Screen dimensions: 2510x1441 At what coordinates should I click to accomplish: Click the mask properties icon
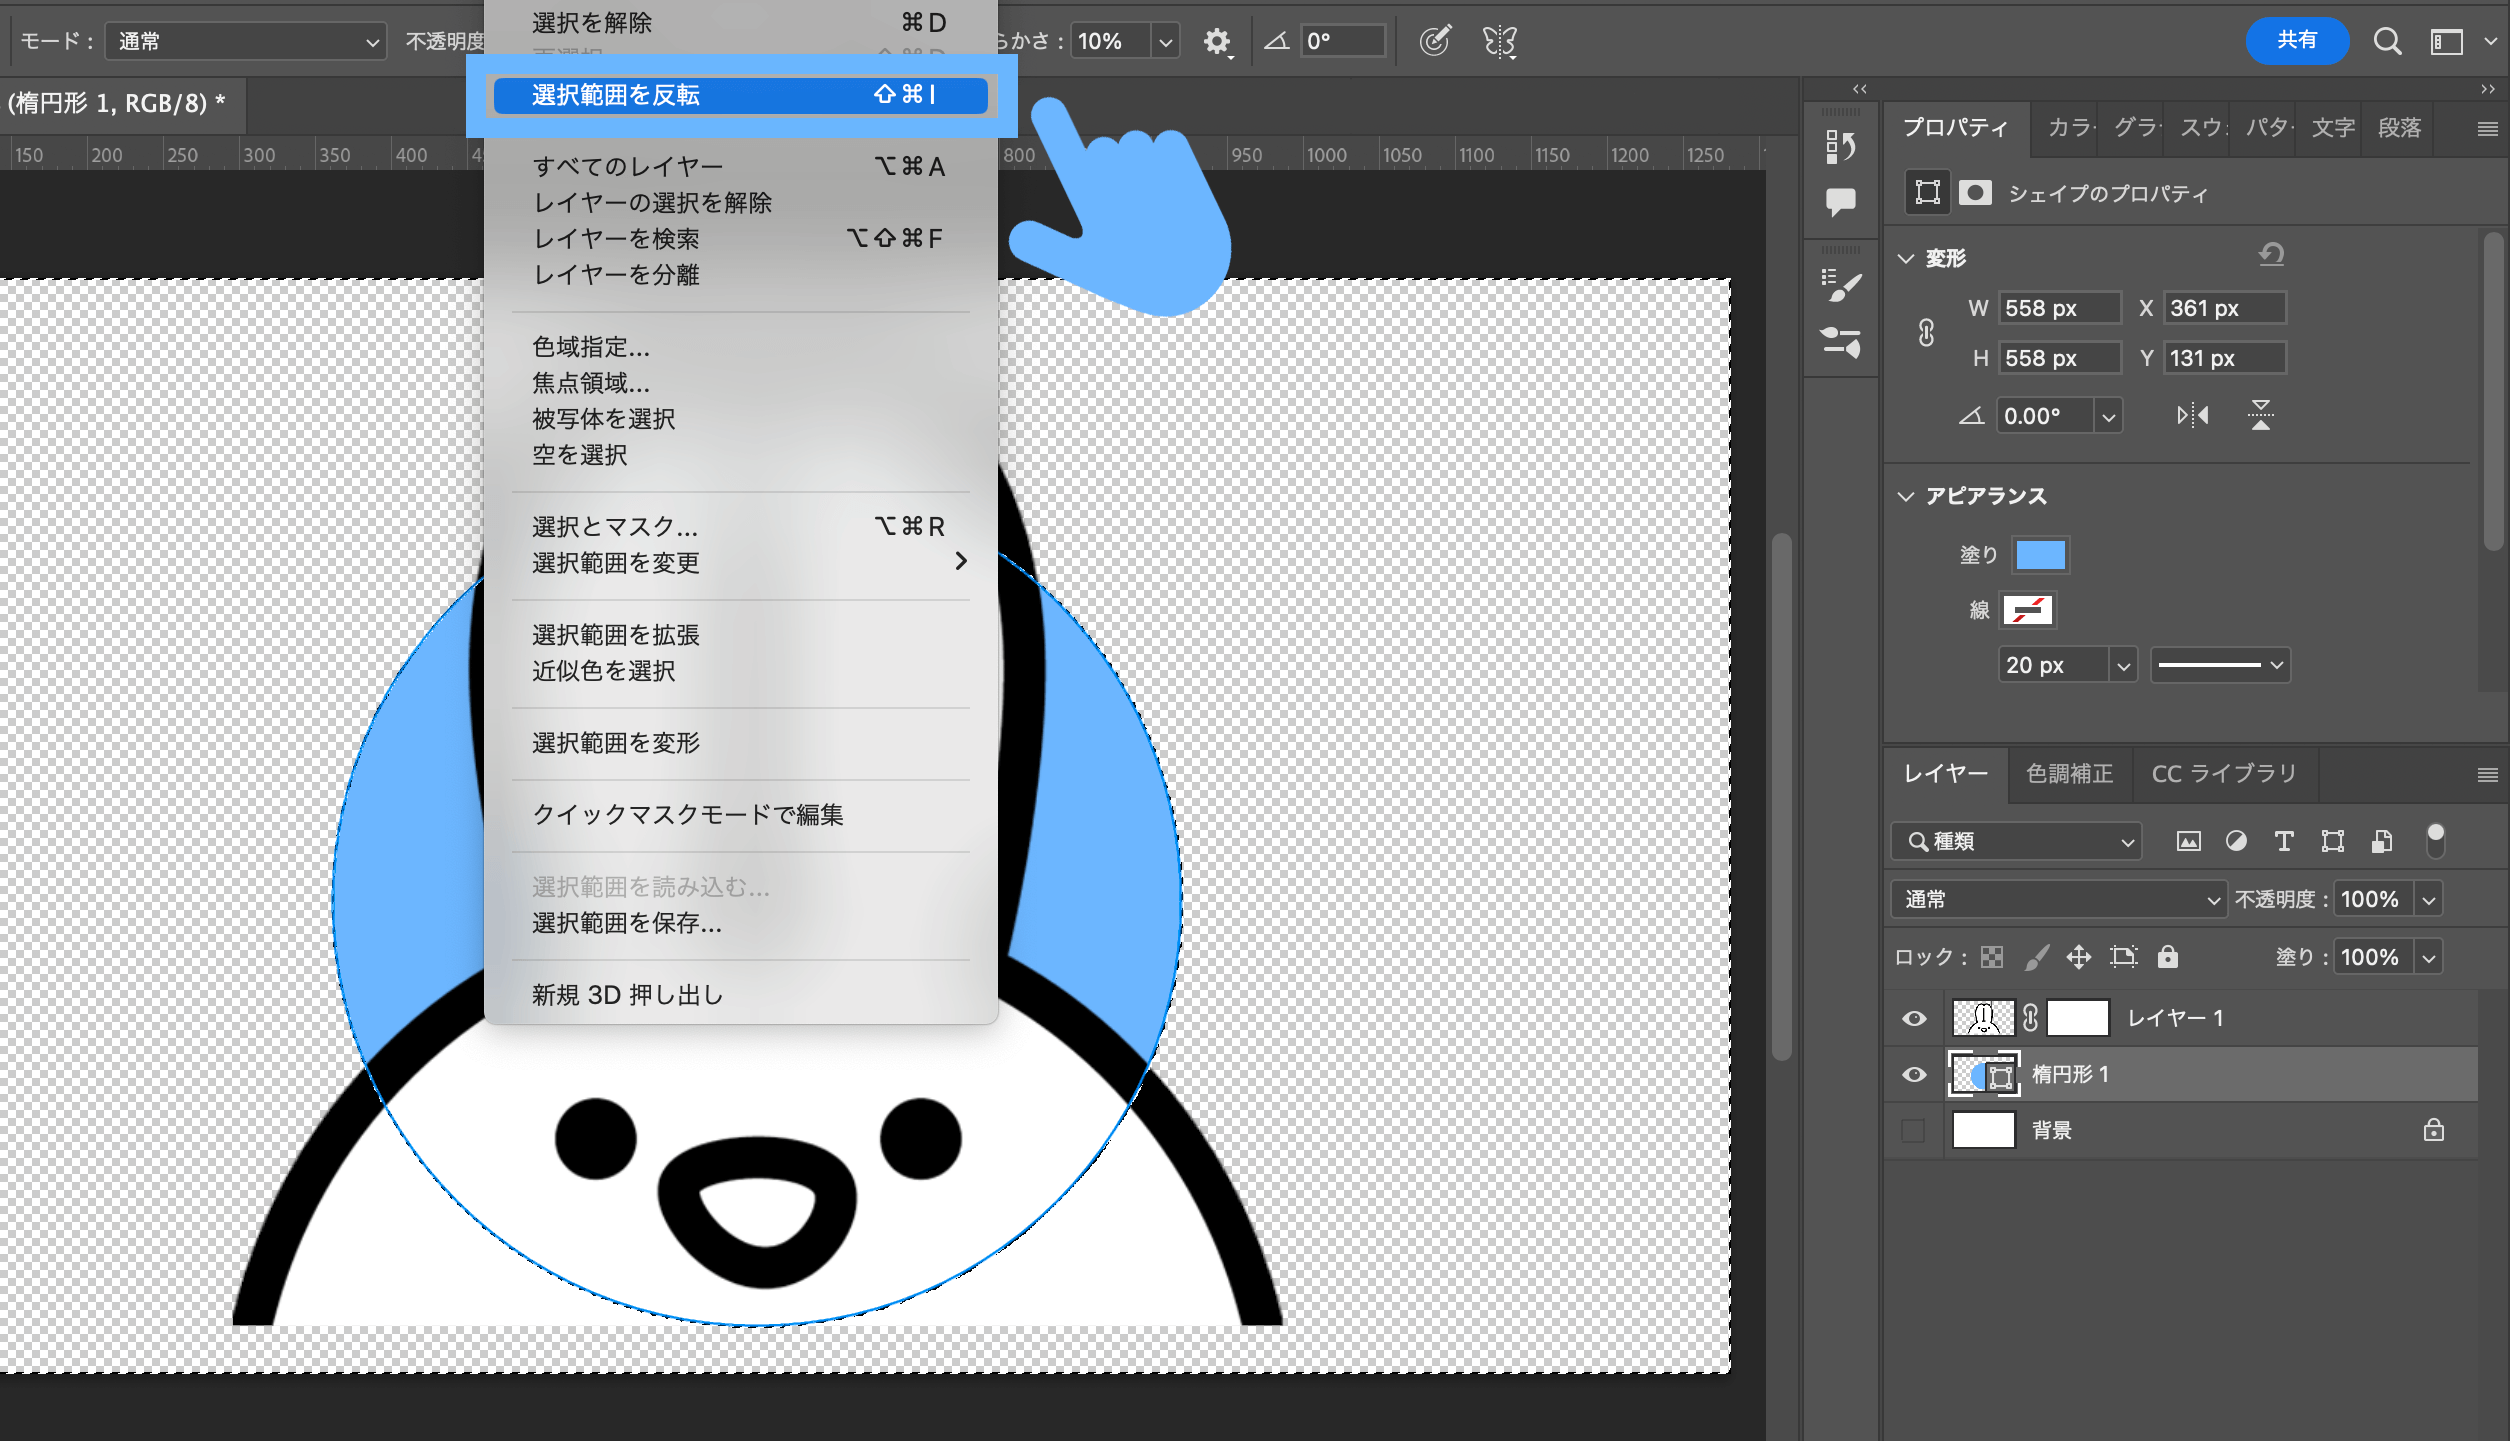(x=1975, y=192)
